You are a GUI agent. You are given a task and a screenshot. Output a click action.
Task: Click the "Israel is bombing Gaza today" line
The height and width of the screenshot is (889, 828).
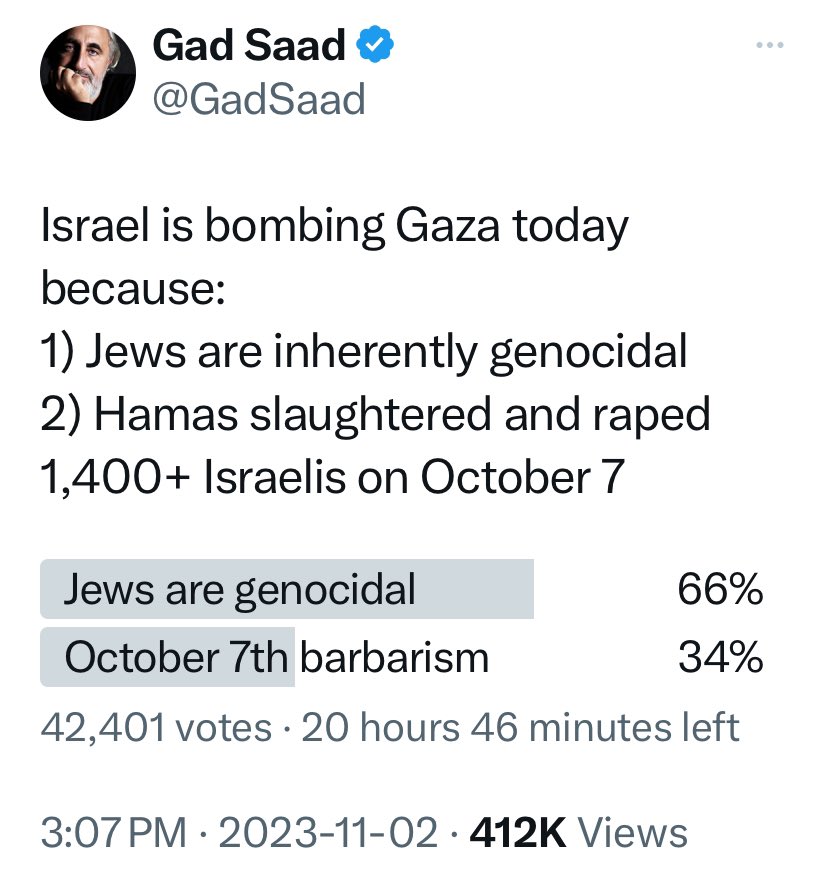tap(335, 229)
